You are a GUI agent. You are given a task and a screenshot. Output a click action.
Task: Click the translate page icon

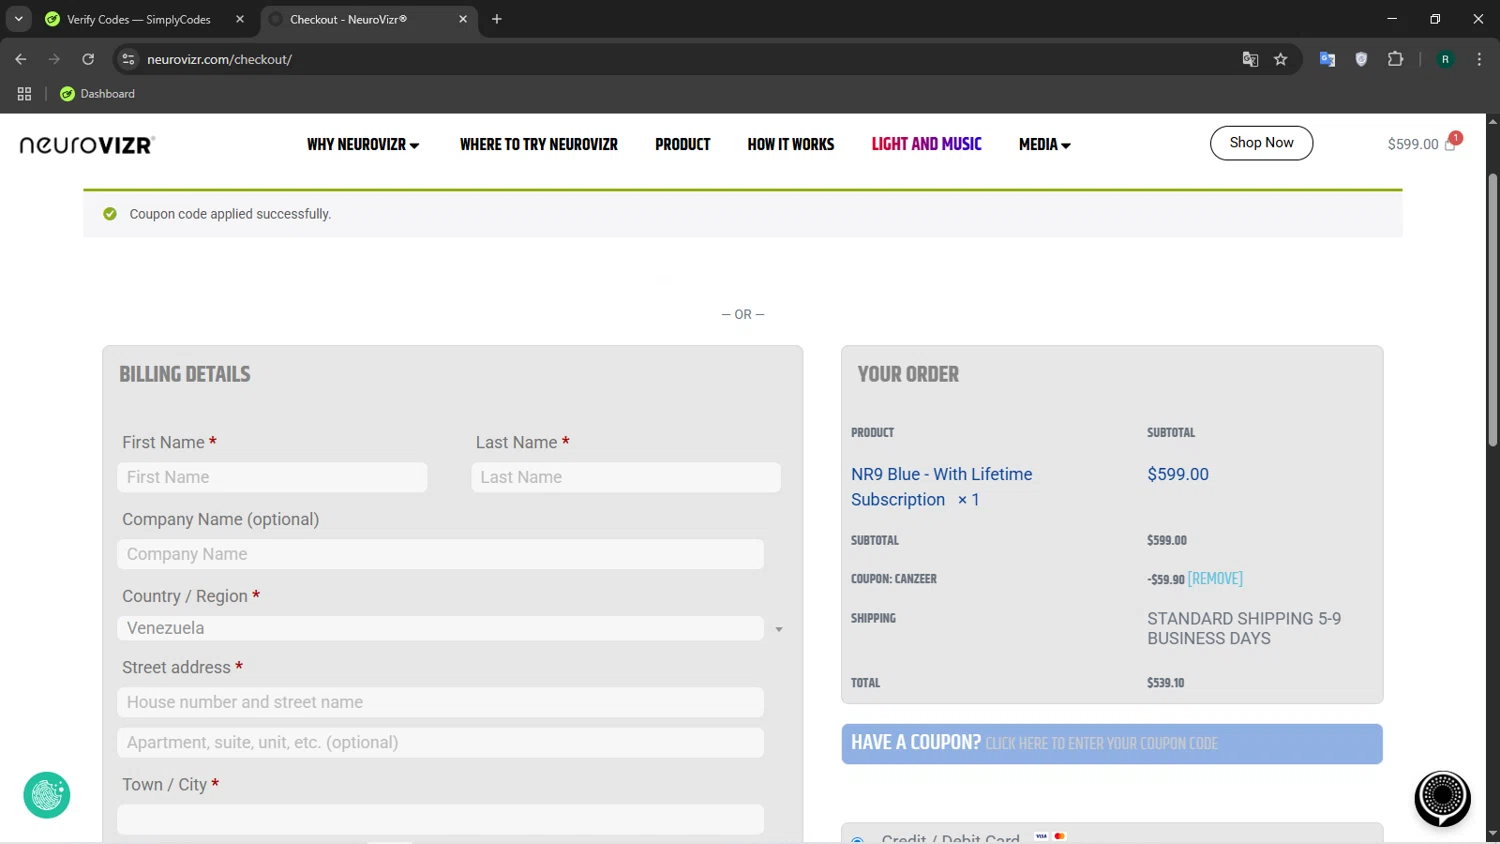(x=1250, y=59)
